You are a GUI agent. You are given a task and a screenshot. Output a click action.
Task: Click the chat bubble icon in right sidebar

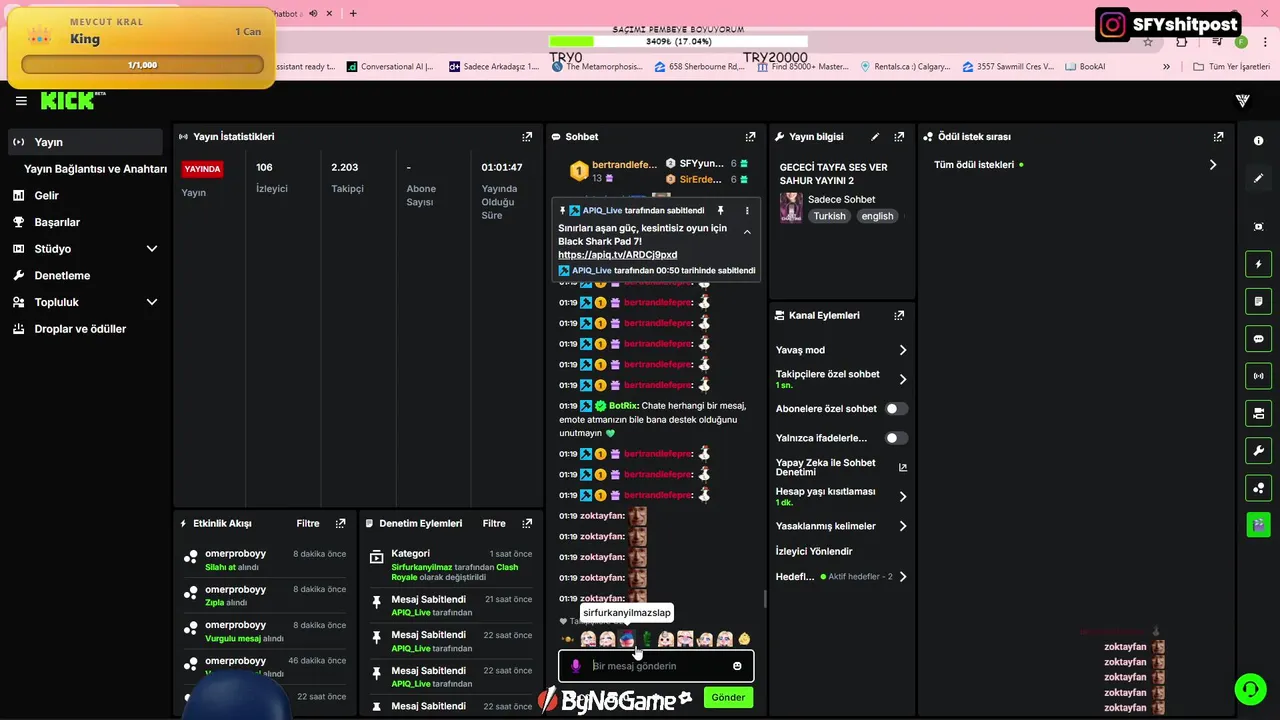[1258, 339]
